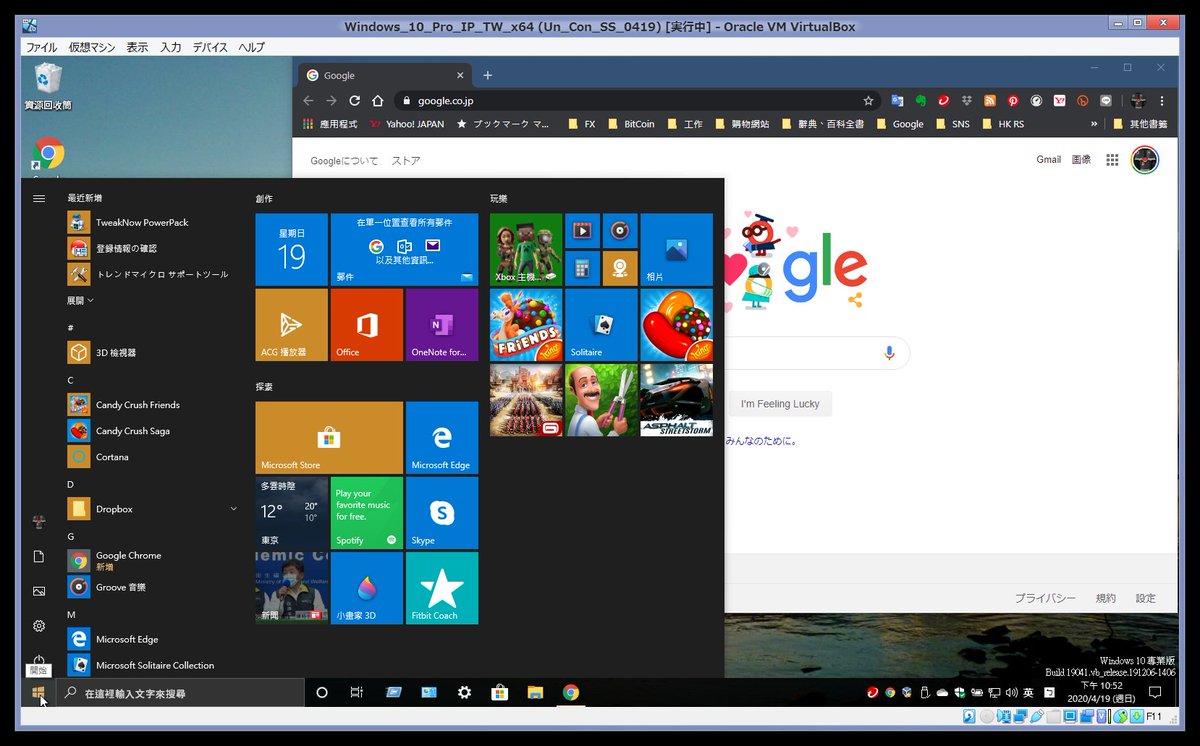This screenshot has width=1200, height=746.
Task: Open the Calculator small tile
Action: tap(582, 268)
